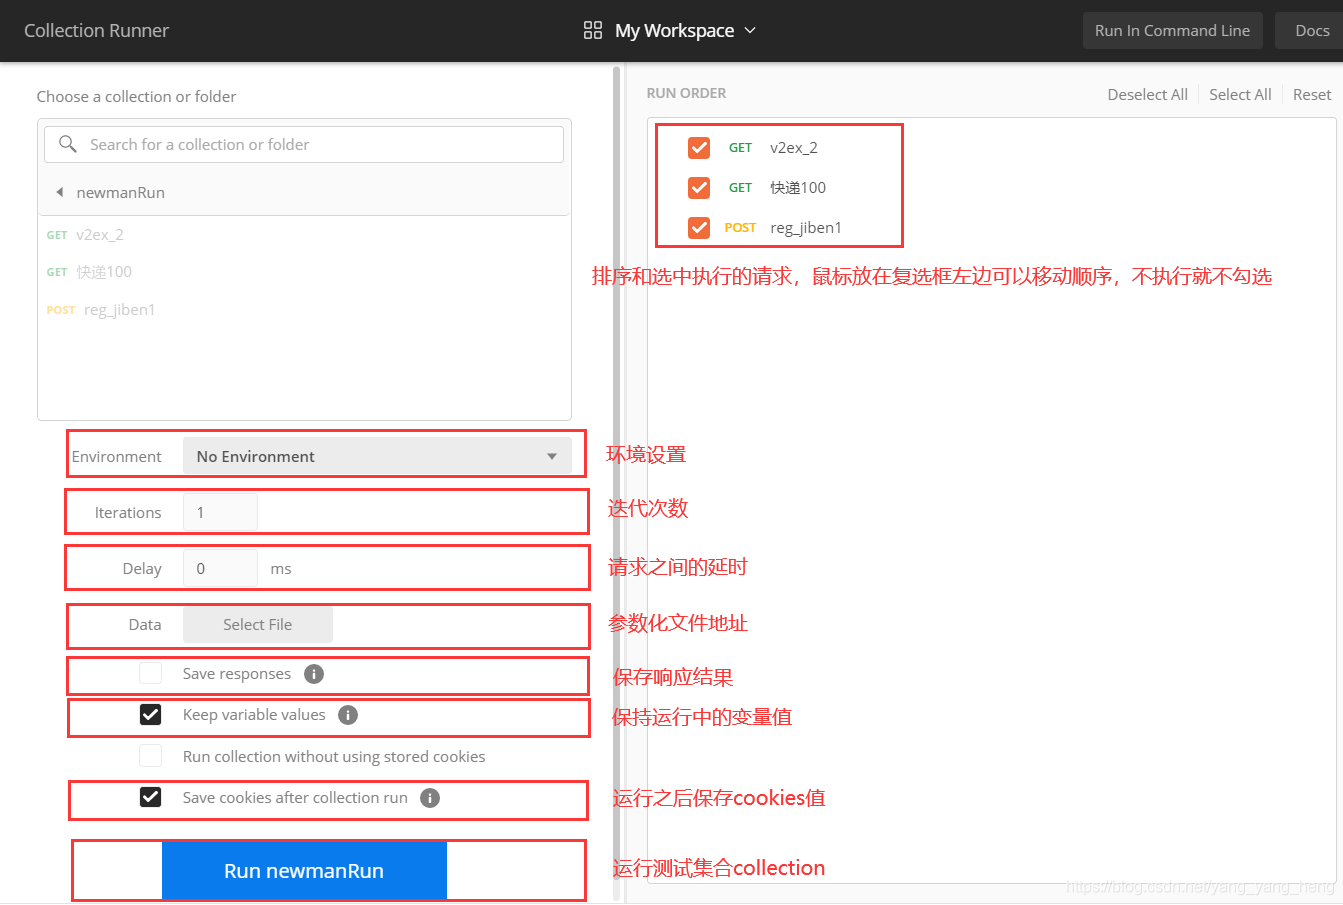The width and height of the screenshot is (1343, 905).
Task: Click Deselect All in run order
Action: [1147, 93]
